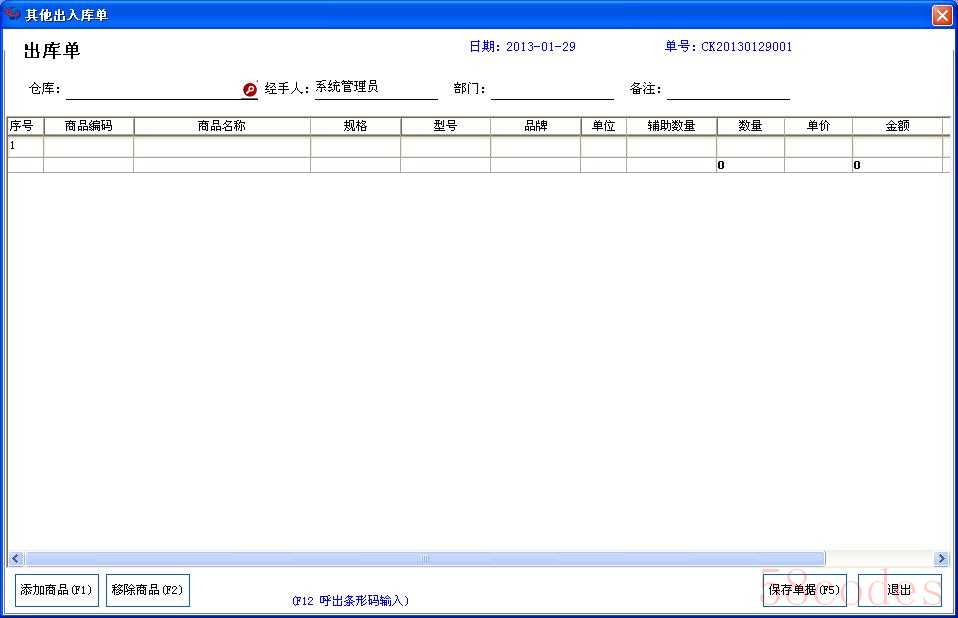Edit the 经手人 field with 系统管理员
This screenshot has height=618, width=958.
click(x=375, y=88)
